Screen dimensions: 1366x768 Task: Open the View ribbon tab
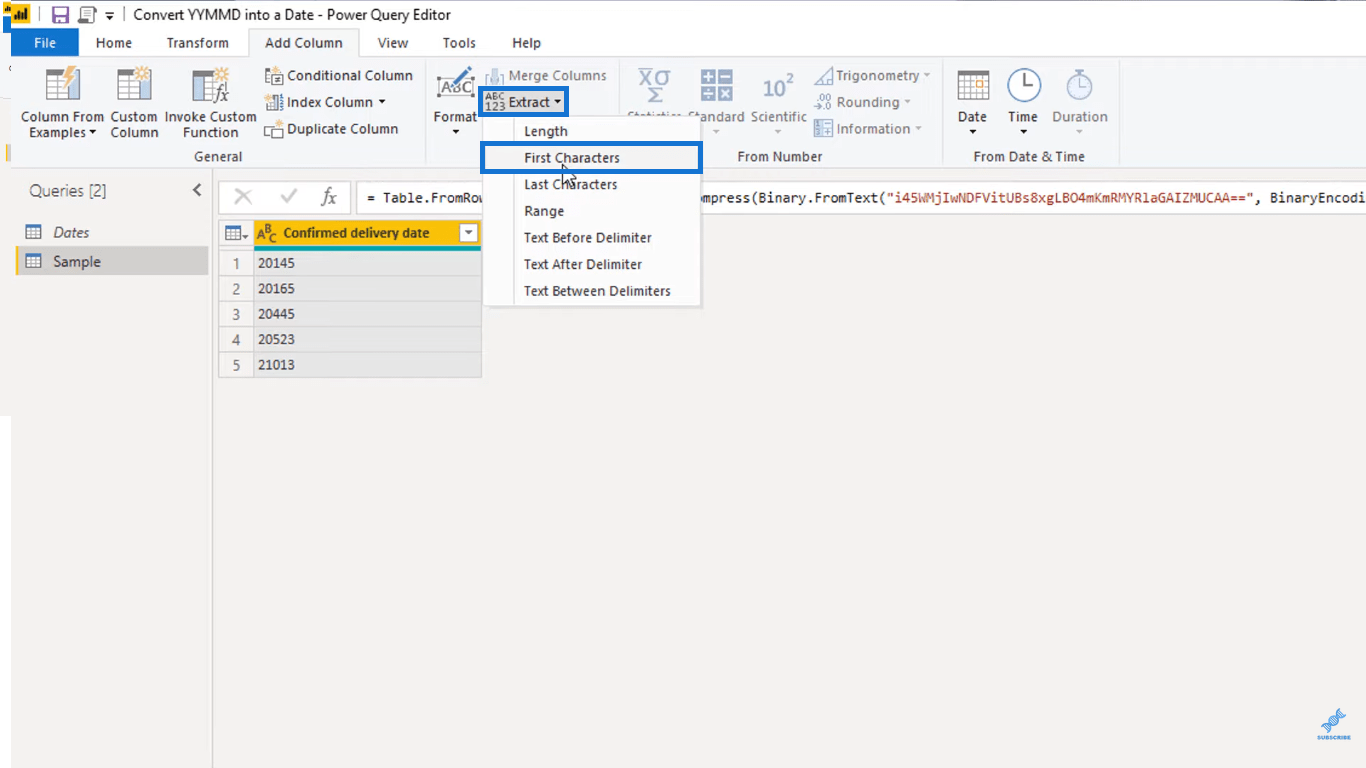[x=393, y=43]
